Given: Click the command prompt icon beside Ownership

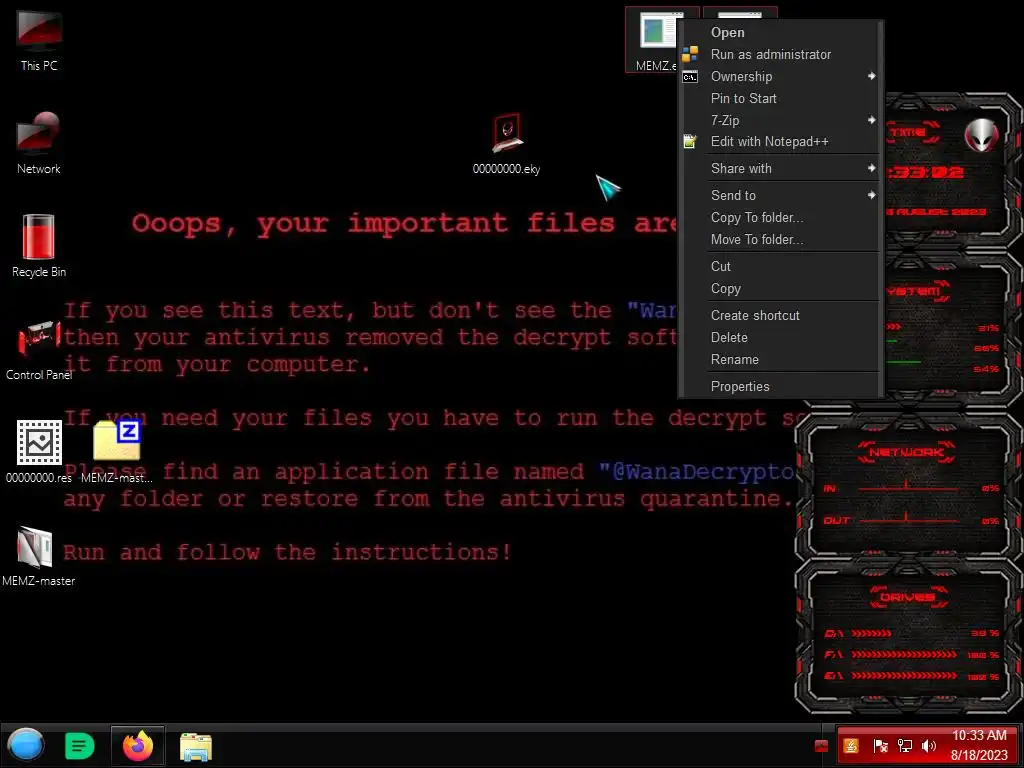Looking at the screenshot, I should (x=690, y=77).
